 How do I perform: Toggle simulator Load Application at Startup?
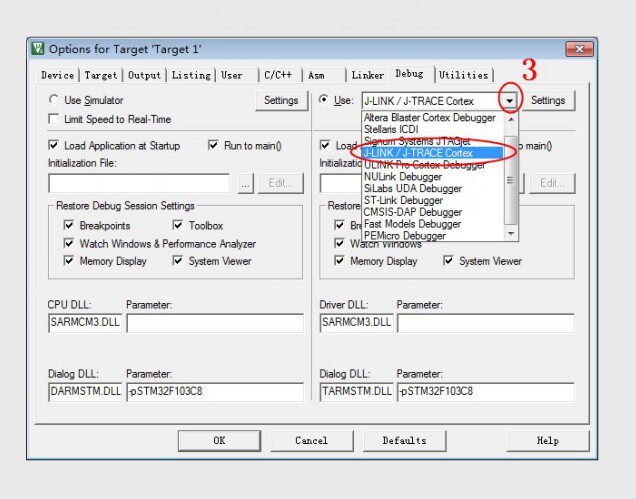[53, 145]
